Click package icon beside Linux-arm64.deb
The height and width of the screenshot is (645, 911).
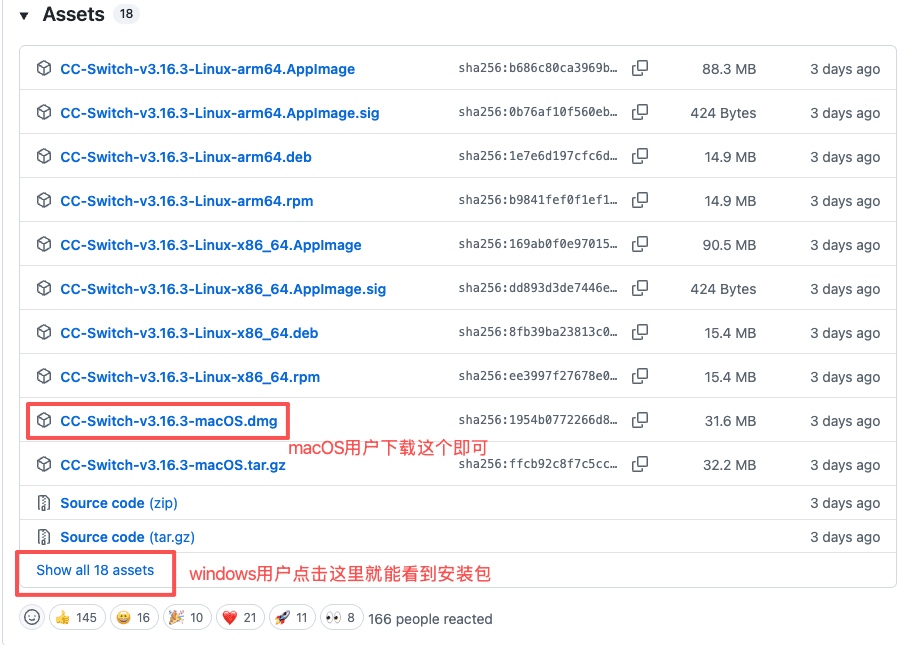click(44, 156)
